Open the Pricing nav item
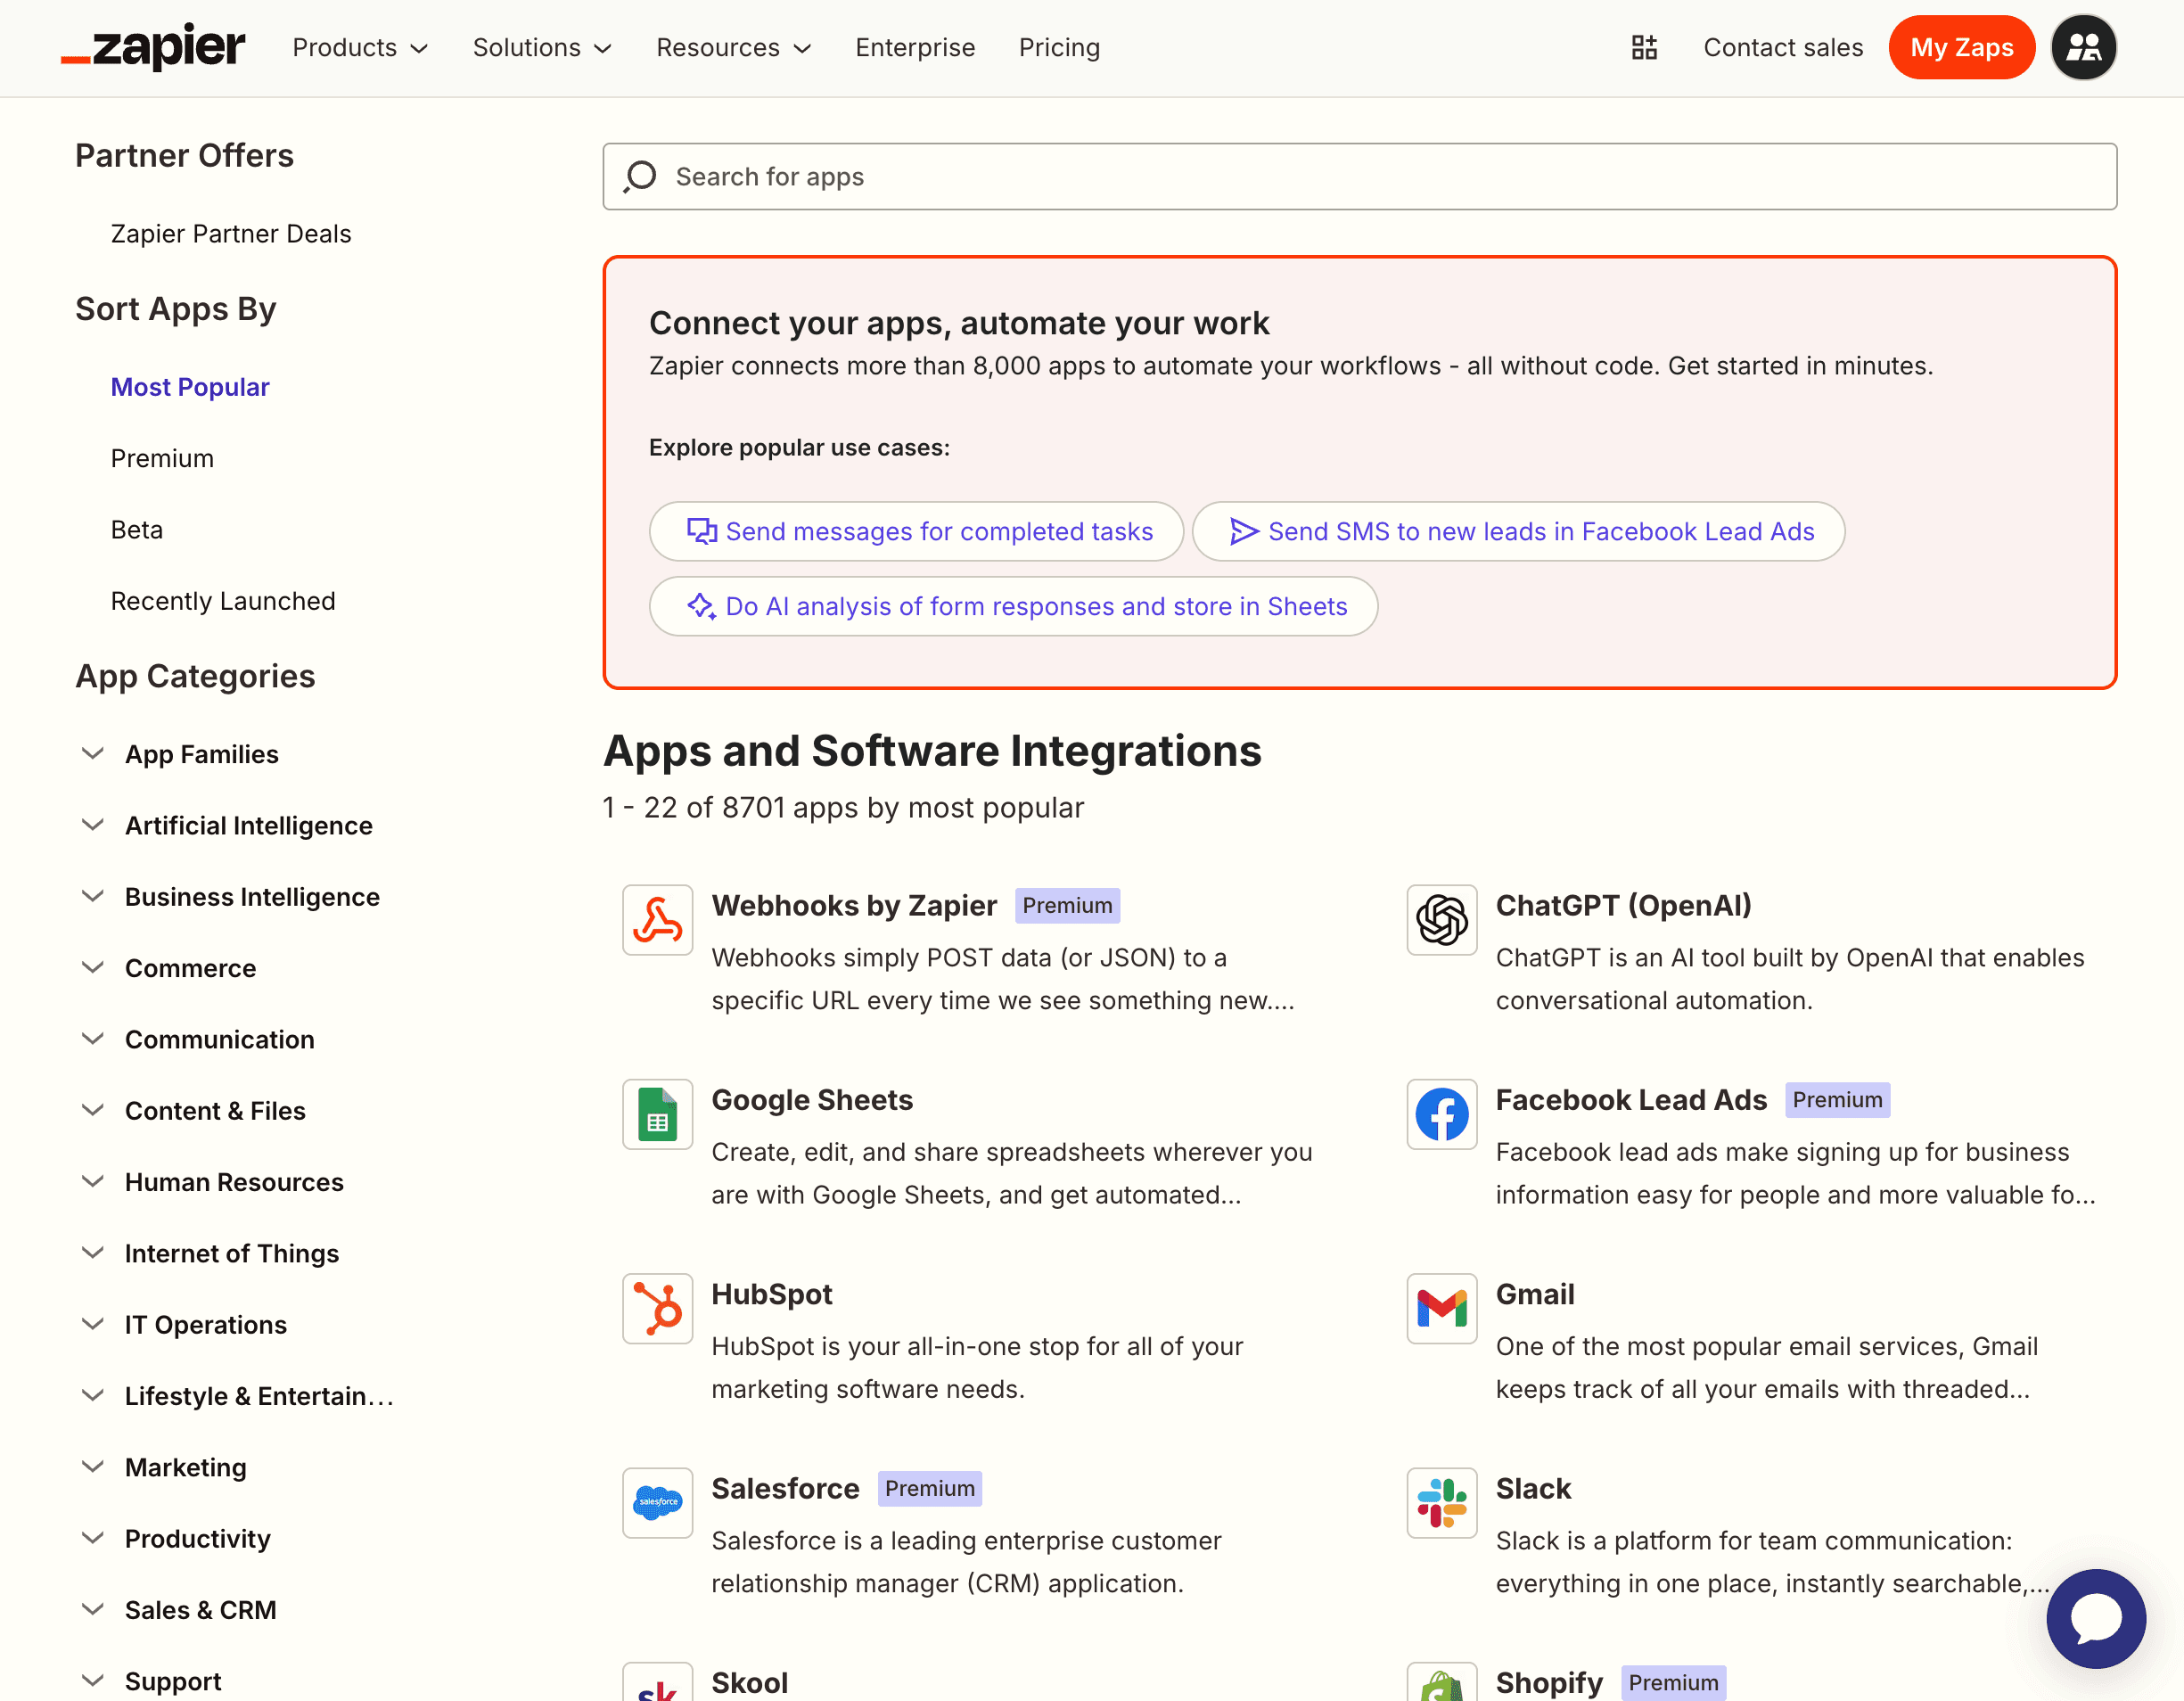Image resolution: width=2184 pixels, height=1701 pixels. pos(1059,47)
